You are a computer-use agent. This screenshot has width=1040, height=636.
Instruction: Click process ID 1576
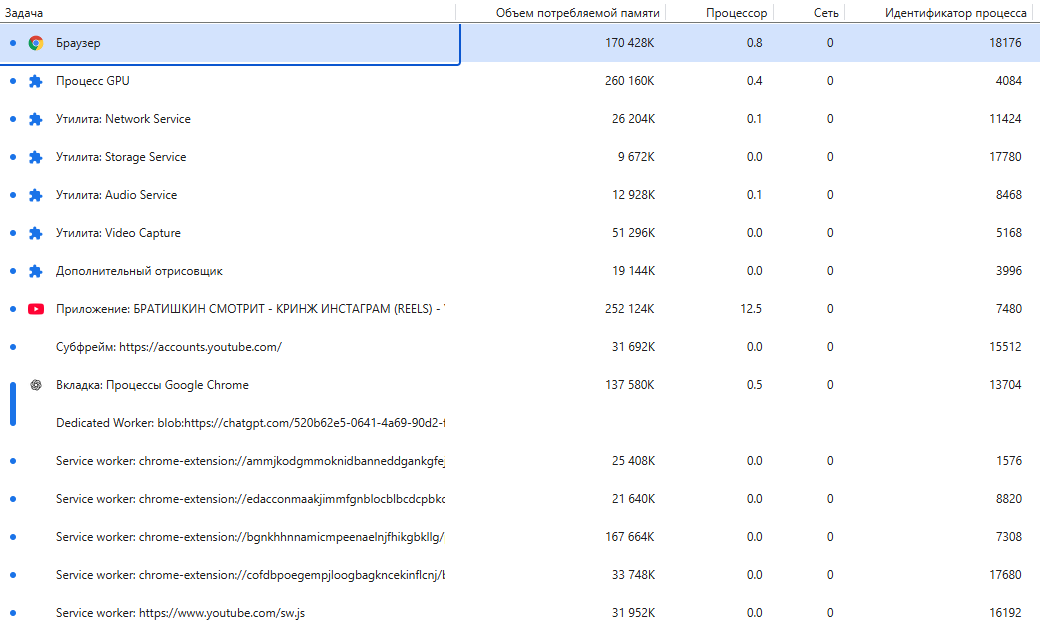click(x=1009, y=461)
